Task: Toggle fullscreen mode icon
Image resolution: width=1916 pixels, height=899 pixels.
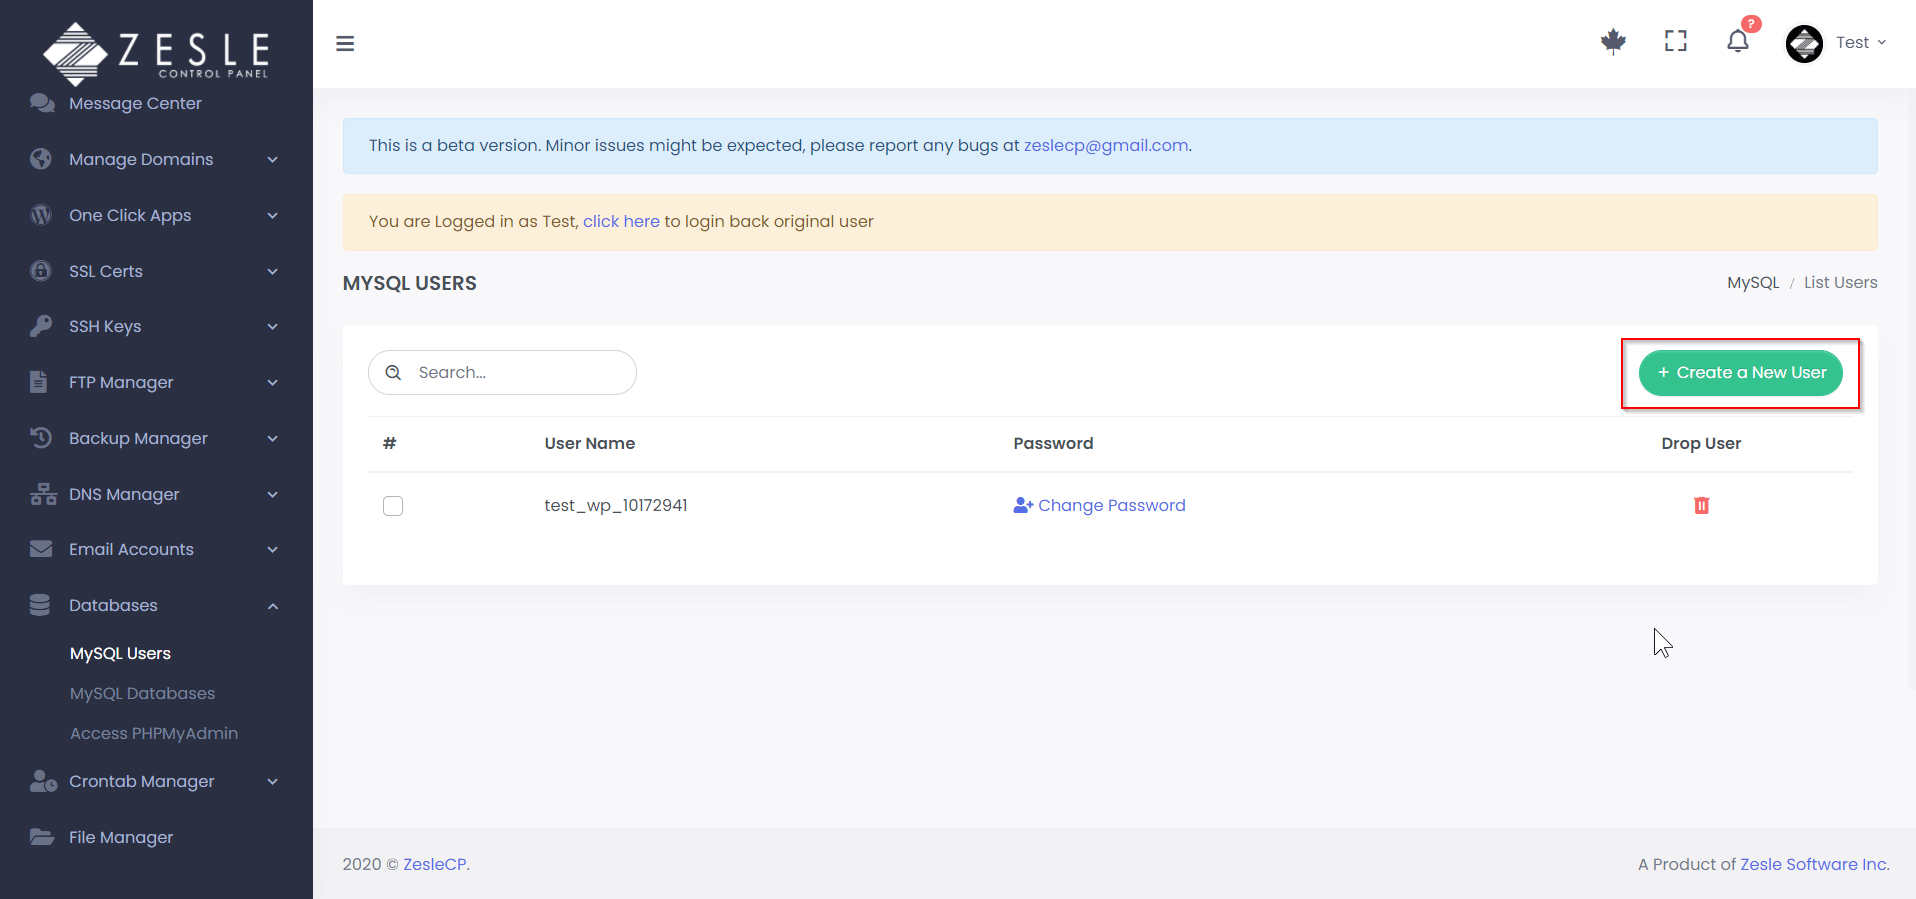Action: (x=1675, y=41)
